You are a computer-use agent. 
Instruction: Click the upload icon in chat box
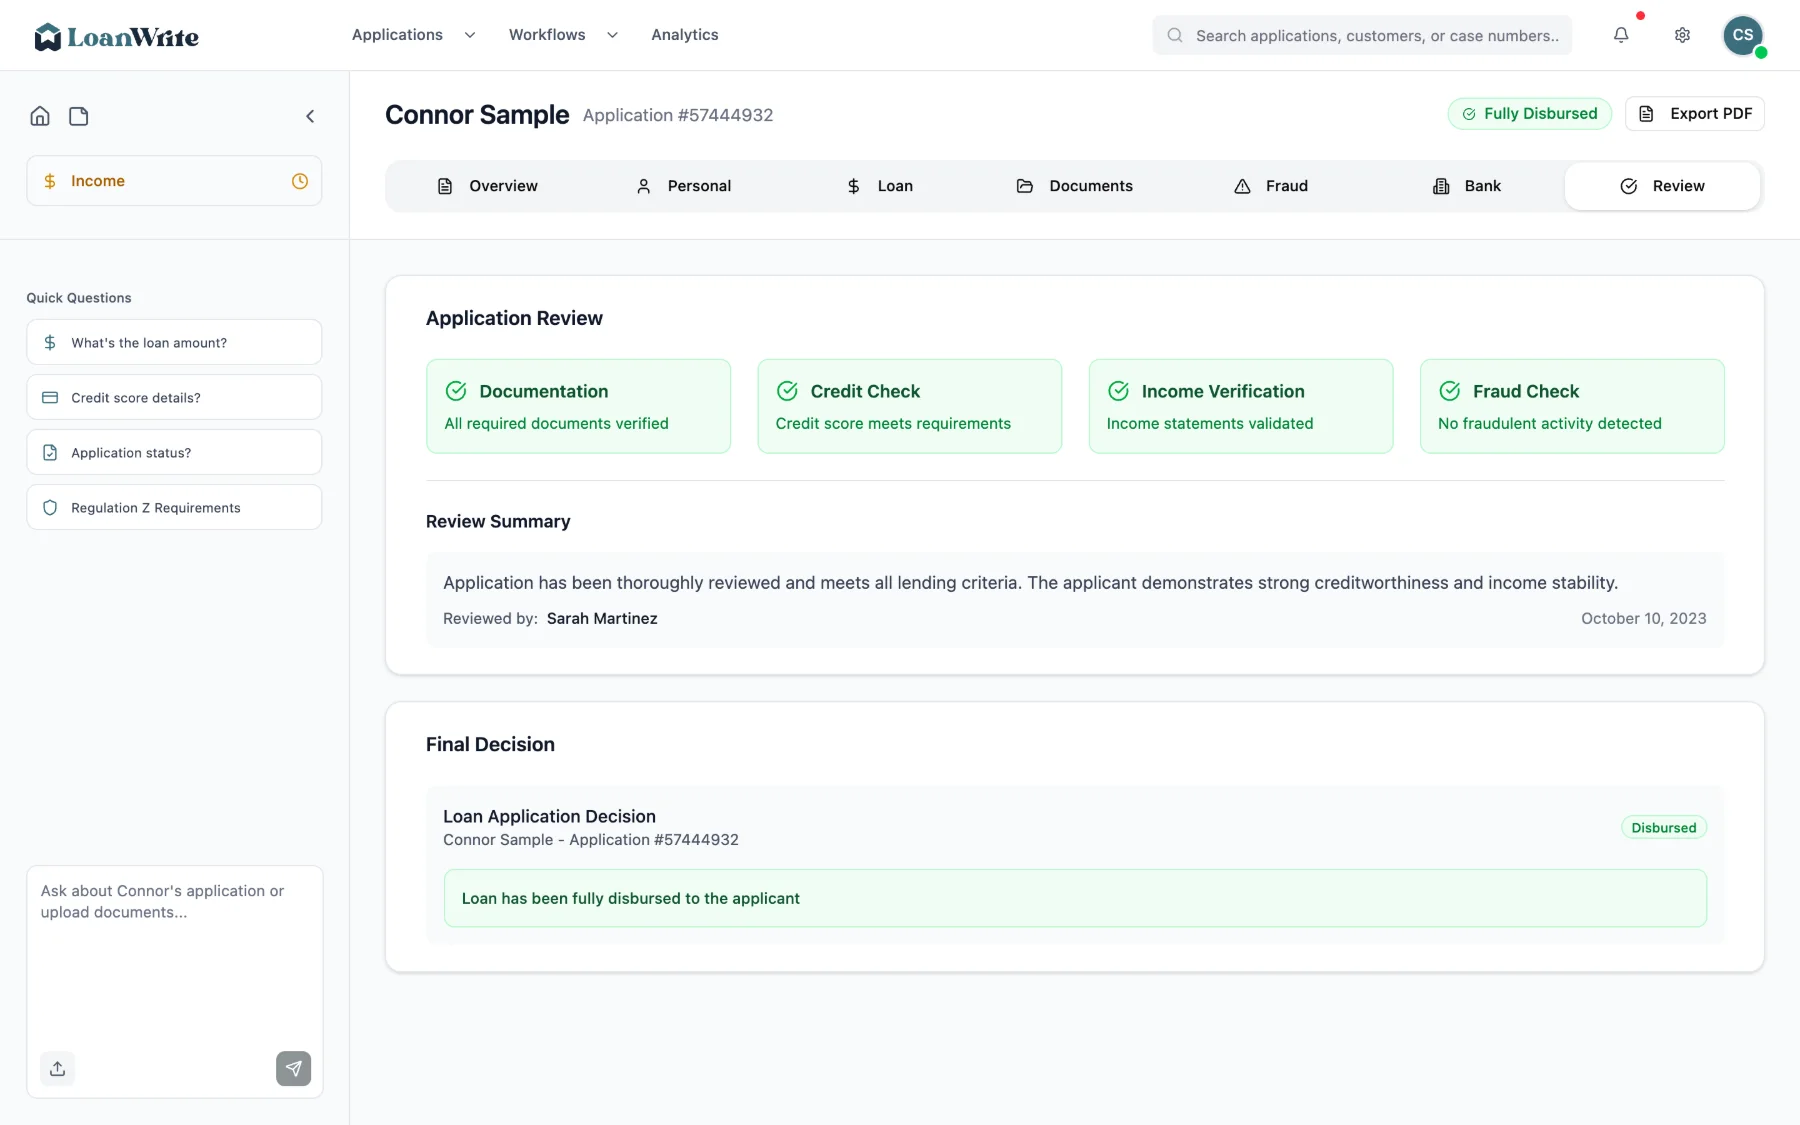click(58, 1068)
